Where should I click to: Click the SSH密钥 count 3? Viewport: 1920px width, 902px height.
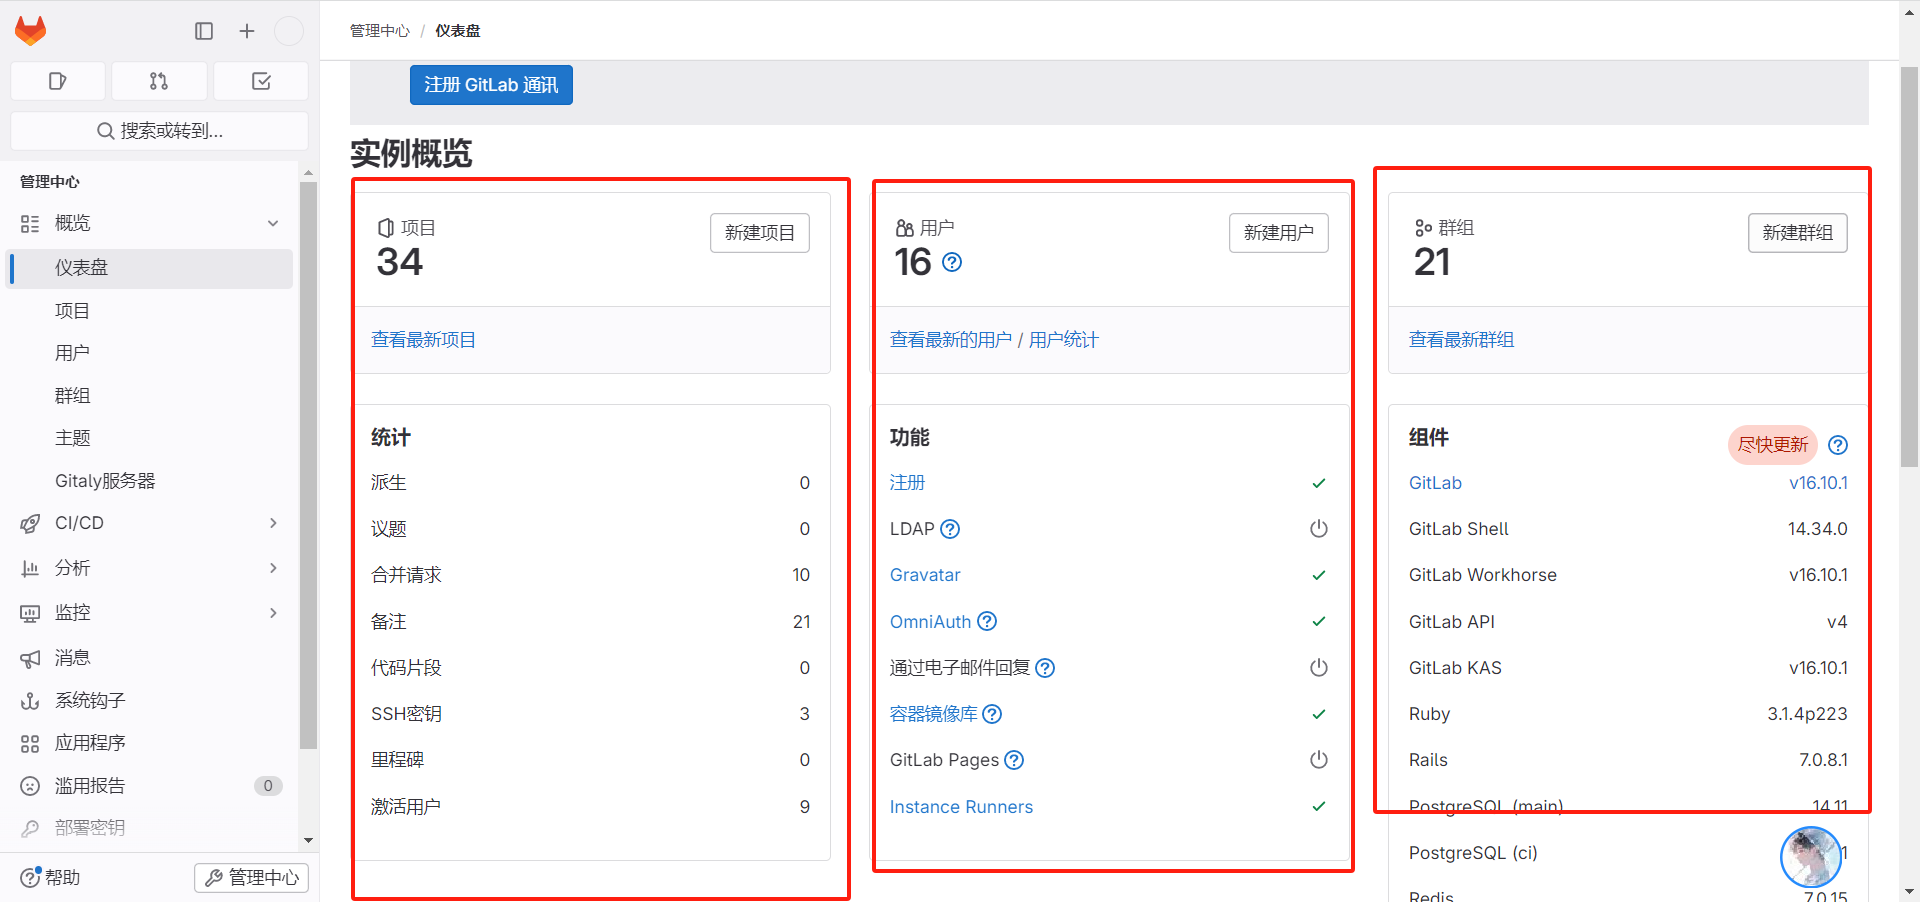coord(805,714)
